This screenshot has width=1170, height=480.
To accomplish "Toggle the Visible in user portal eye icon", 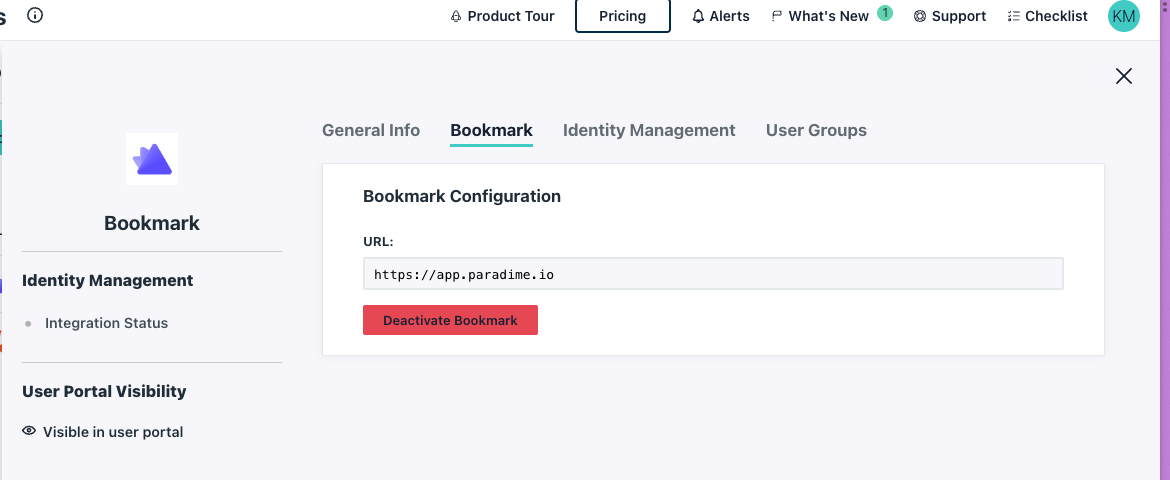I will (x=29, y=431).
